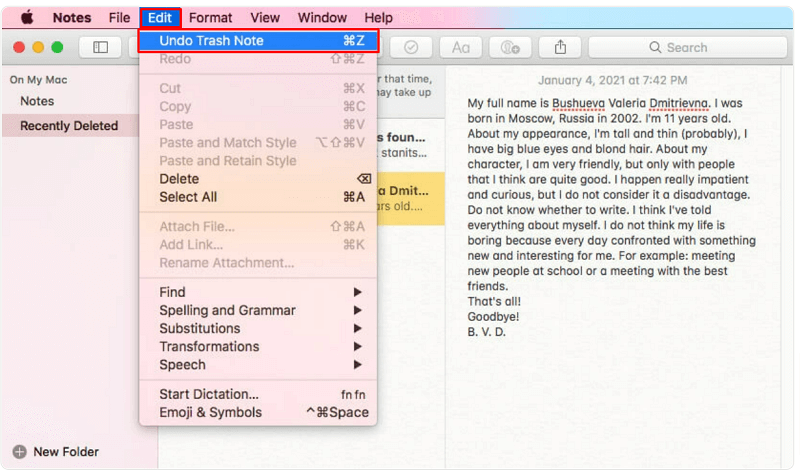The image size is (800, 475).
Task: Click the 'That's all!' line
Action: click(494, 302)
